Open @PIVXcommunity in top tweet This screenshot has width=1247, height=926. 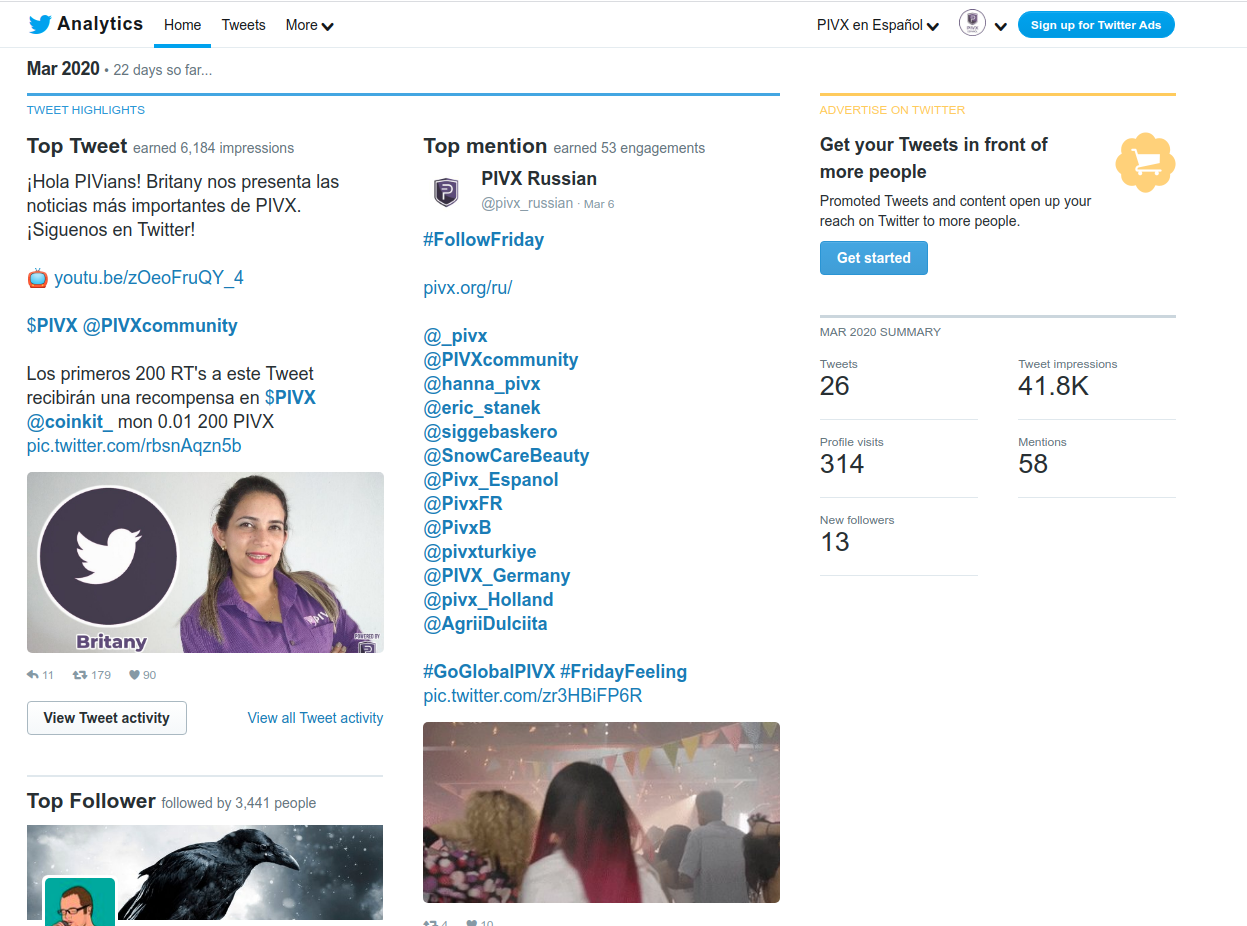coord(160,326)
